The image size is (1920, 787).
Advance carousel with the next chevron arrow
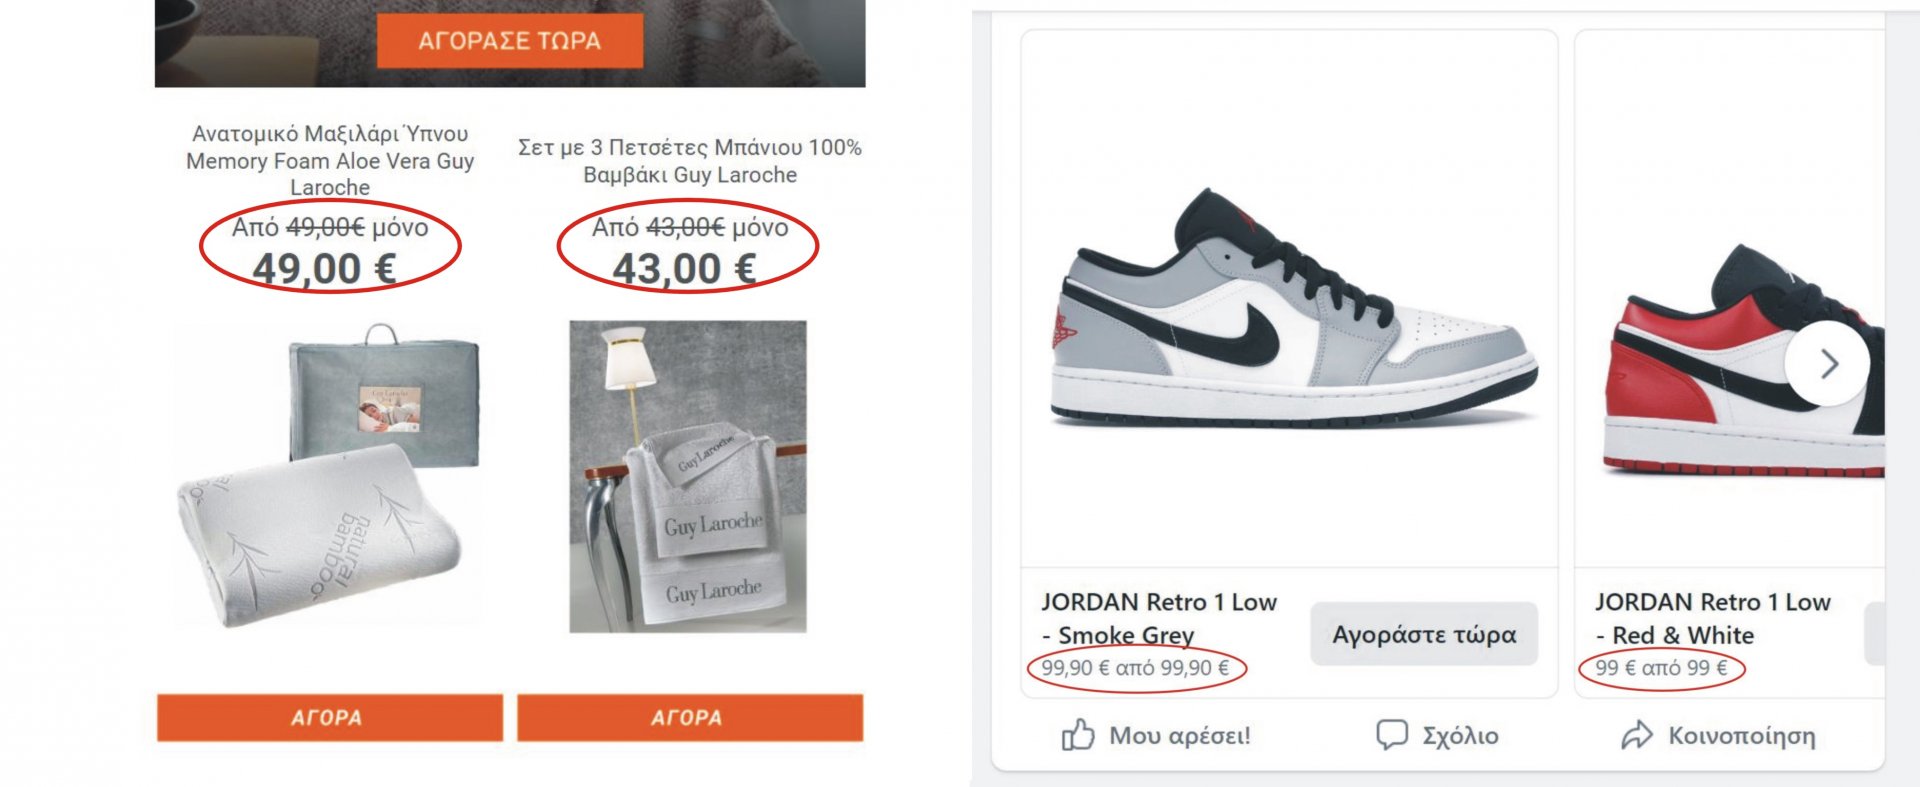click(1828, 364)
